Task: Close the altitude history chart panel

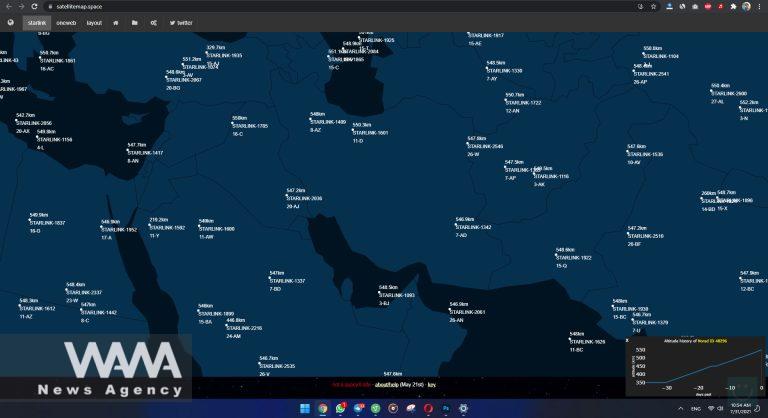Action: click(x=627, y=340)
